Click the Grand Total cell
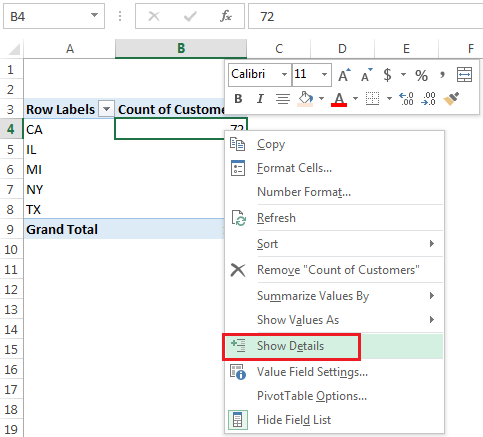 [x=69, y=229]
